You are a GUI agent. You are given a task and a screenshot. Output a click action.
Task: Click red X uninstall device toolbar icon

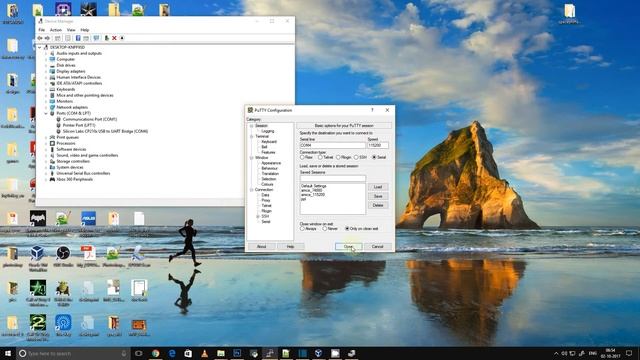pyautogui.click(x=114, y=38)
